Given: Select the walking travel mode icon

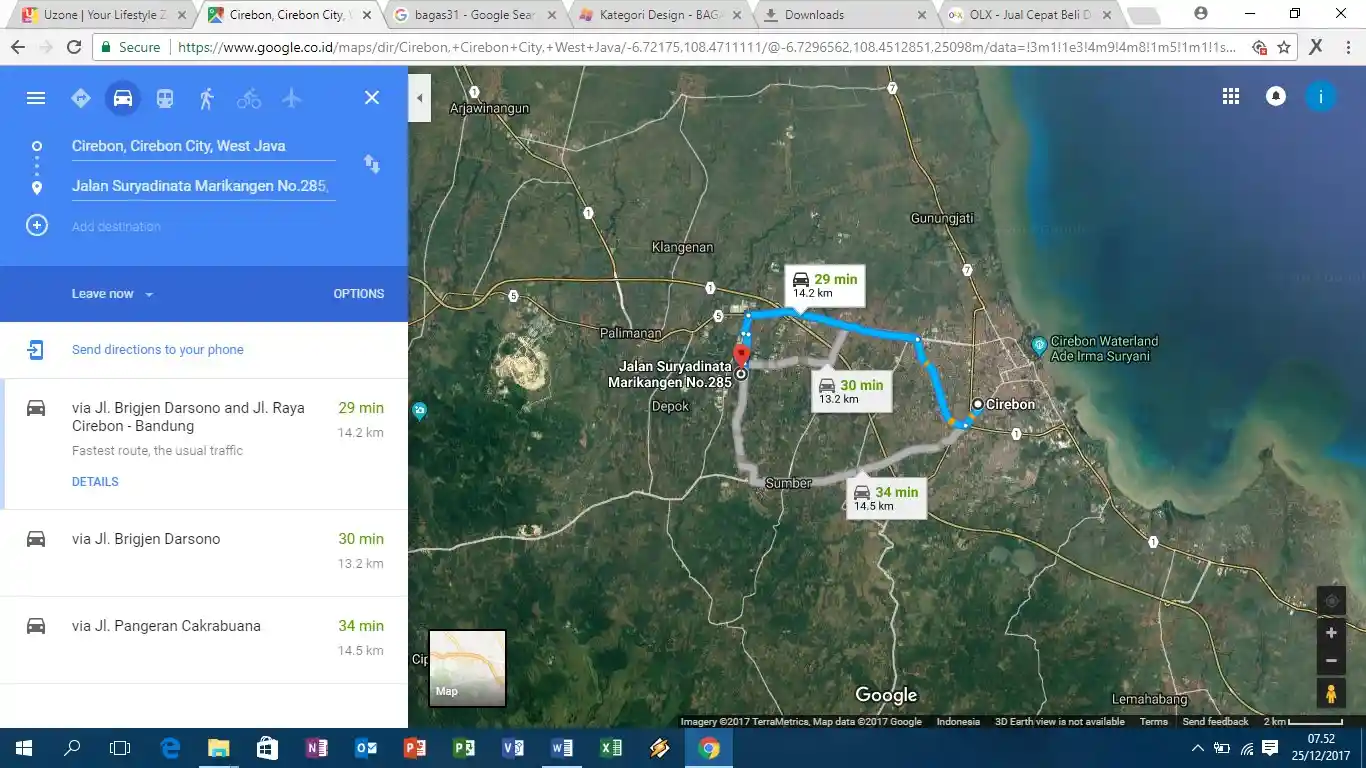Looking at the screenshot, I should click(x=207, y=98).
